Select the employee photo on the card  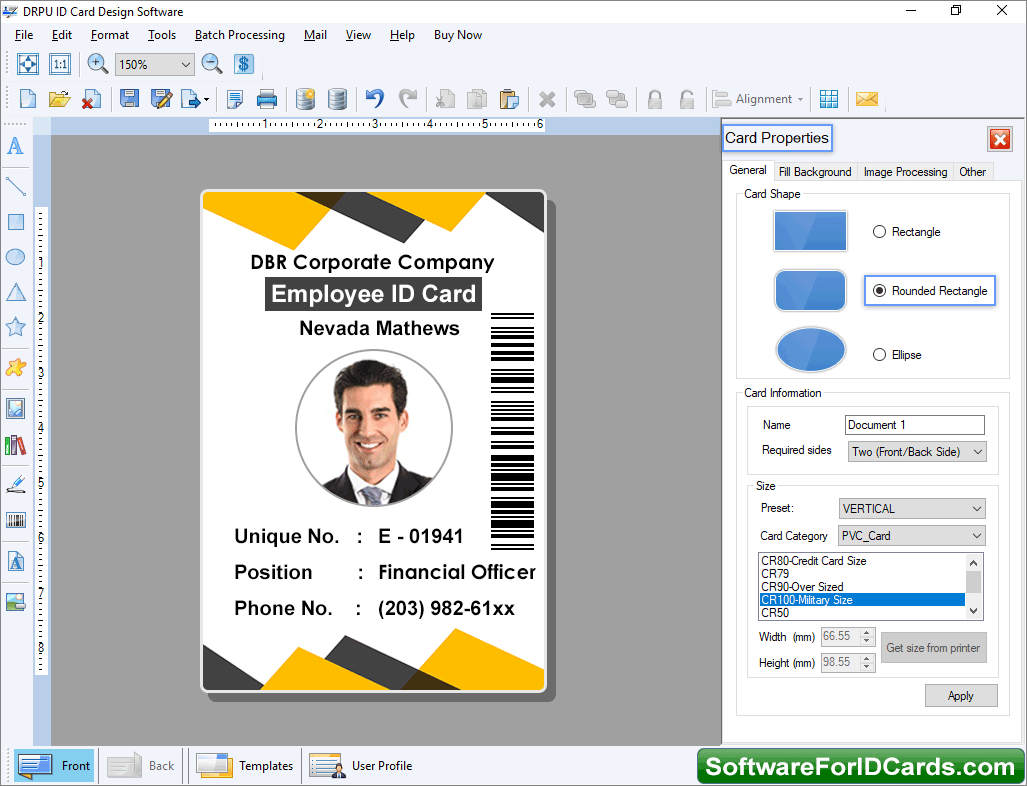pos(374,428)
